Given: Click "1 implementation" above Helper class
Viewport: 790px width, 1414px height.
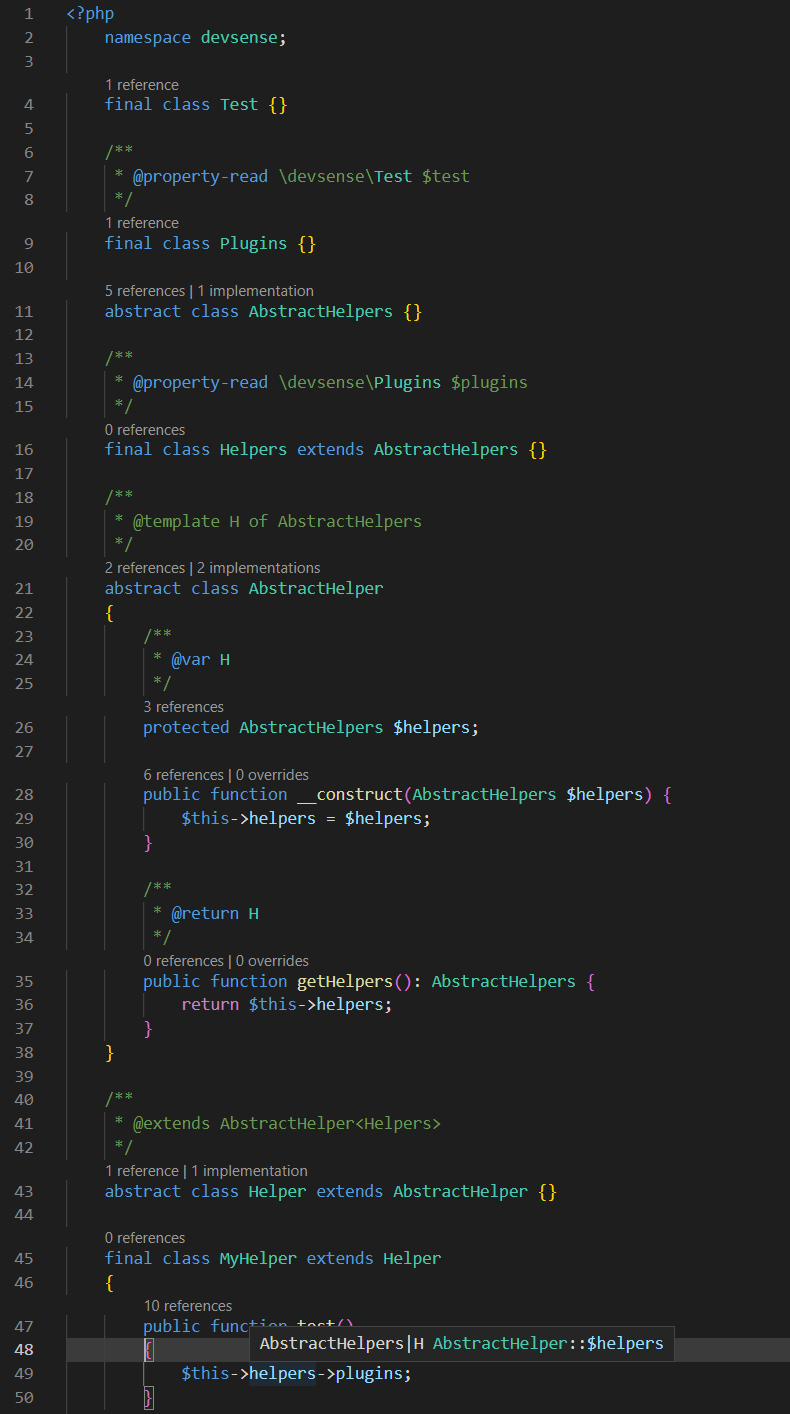Looking at the screenshot, I should (249, 1171).
